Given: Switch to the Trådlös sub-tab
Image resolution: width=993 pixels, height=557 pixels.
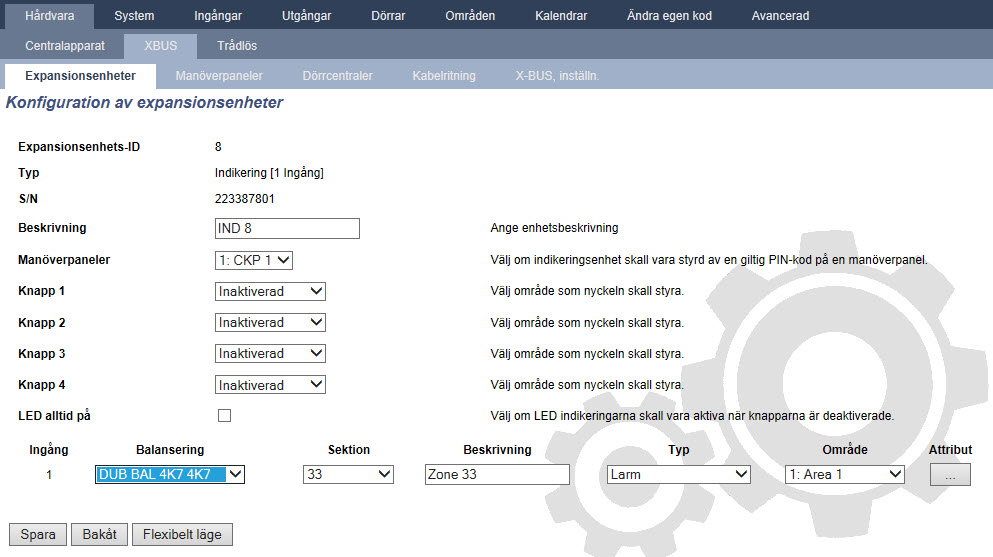Looking at the screenshot, I should 237,46.
